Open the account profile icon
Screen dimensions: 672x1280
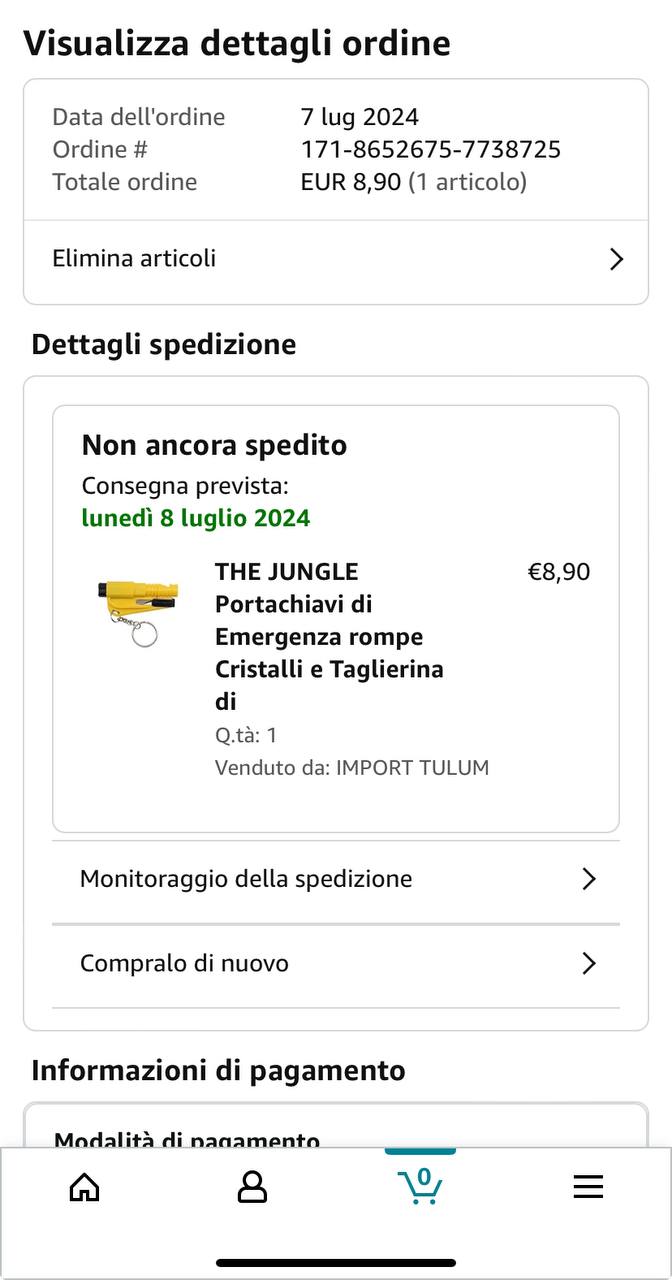252,1187
